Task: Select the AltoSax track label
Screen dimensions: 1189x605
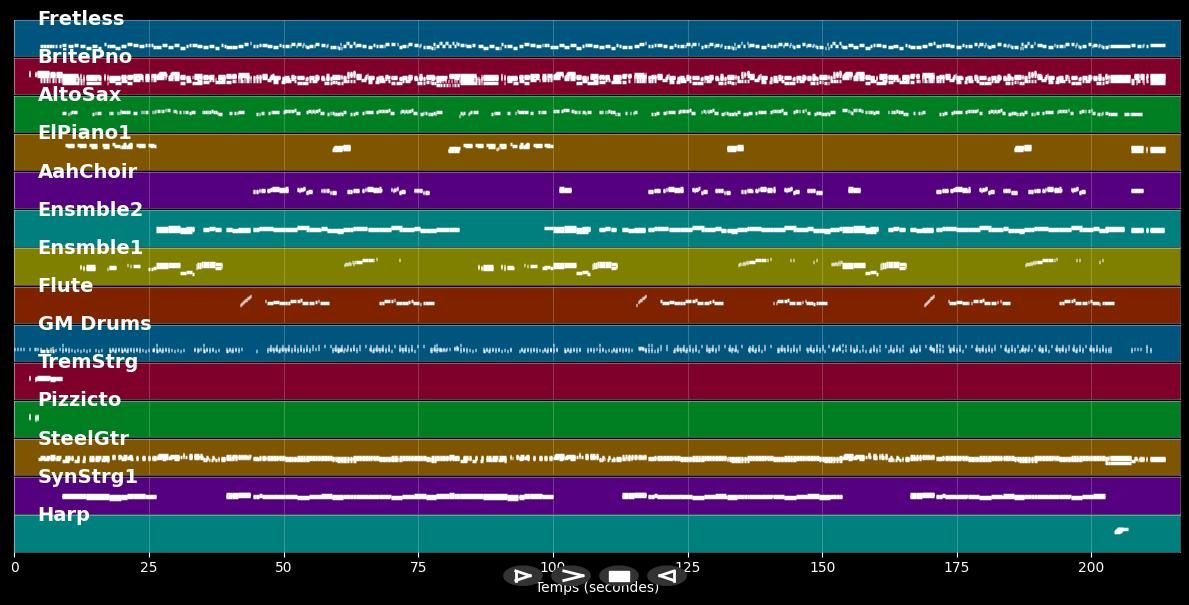Action: coord(79,95)
